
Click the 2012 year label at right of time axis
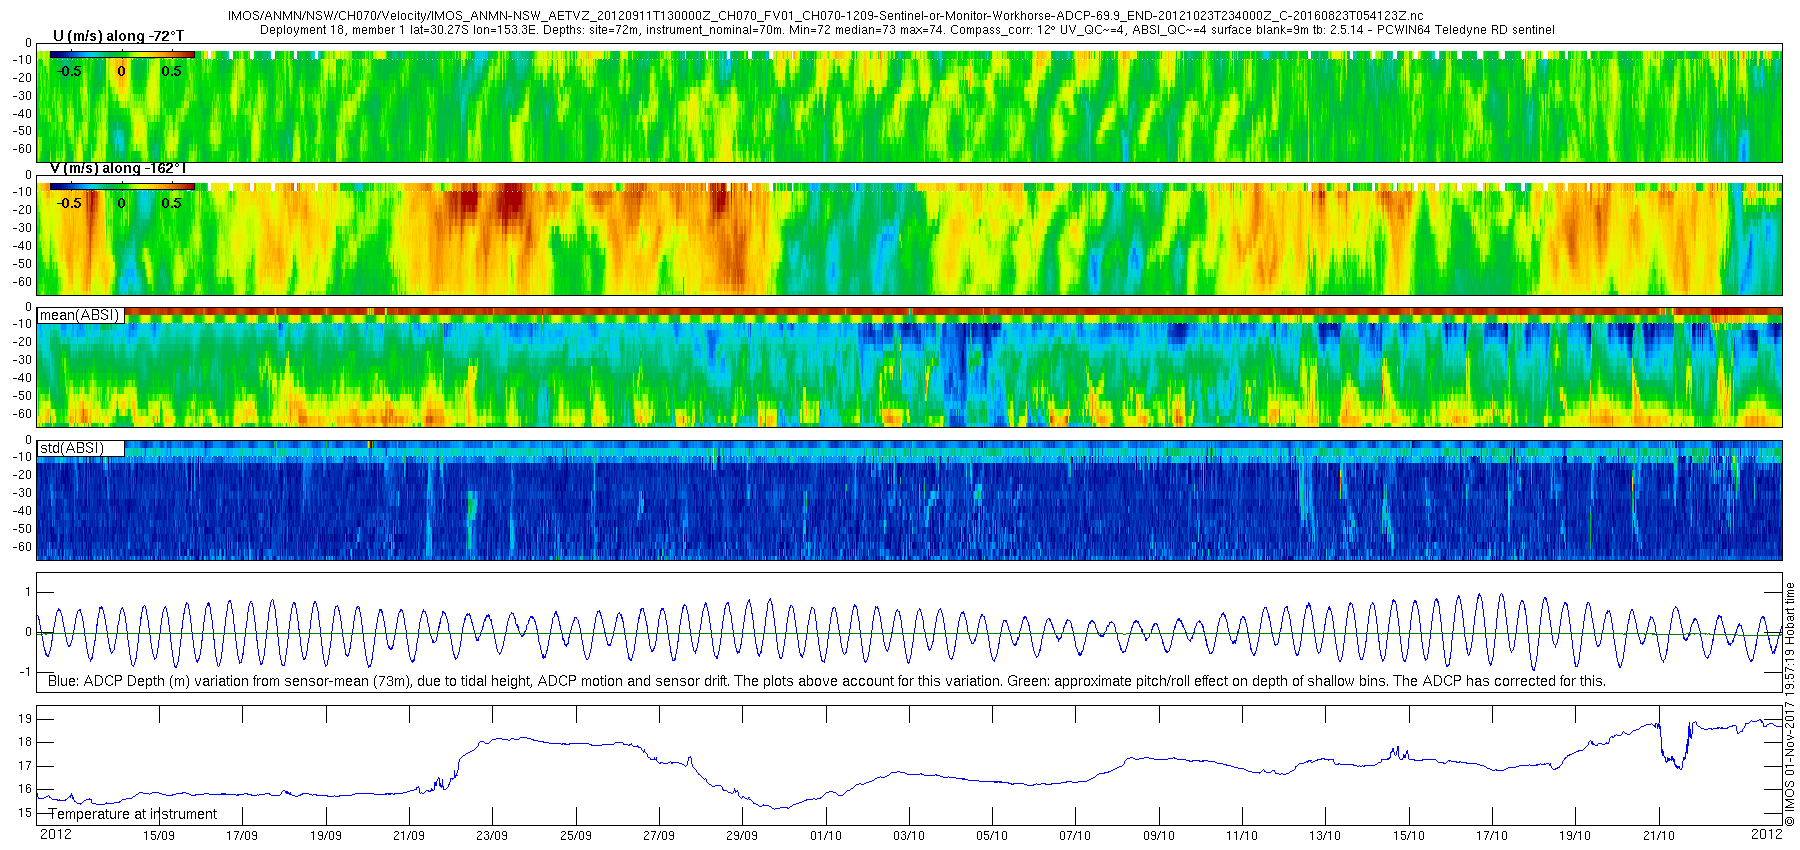(1767, 833)
